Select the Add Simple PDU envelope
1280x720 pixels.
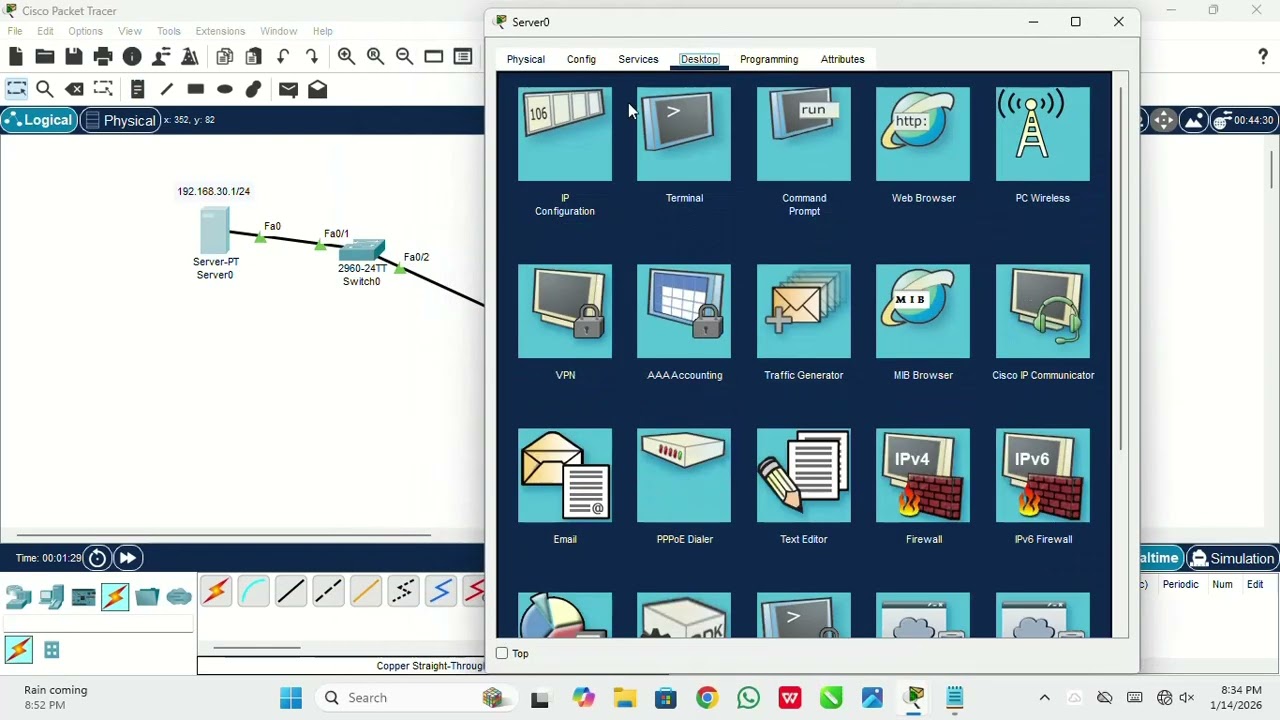coord(288,89)
